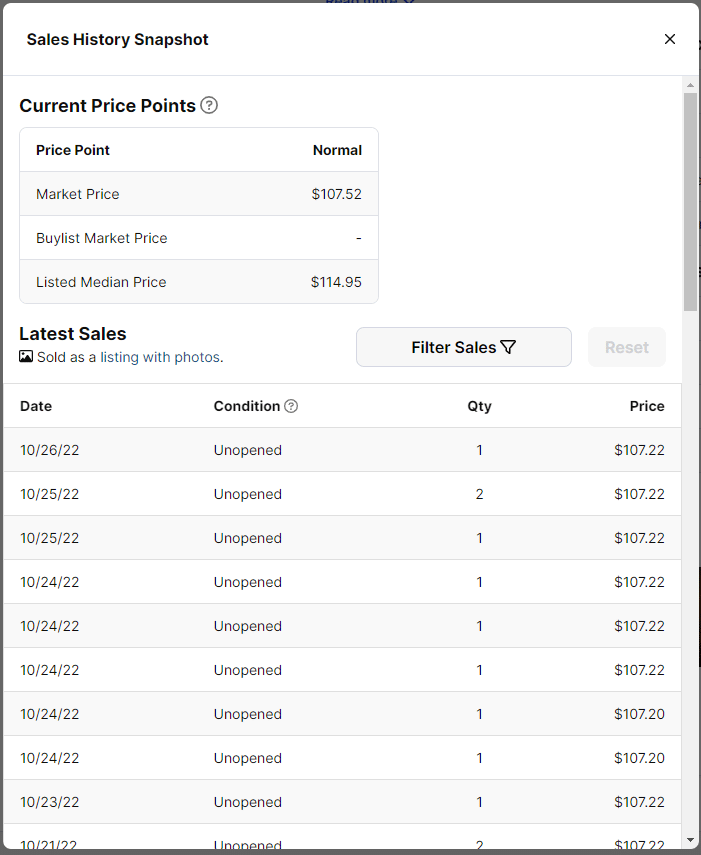Screen dimensions: 701x855
Task: Click the Date column header
Action: (36, 406)
